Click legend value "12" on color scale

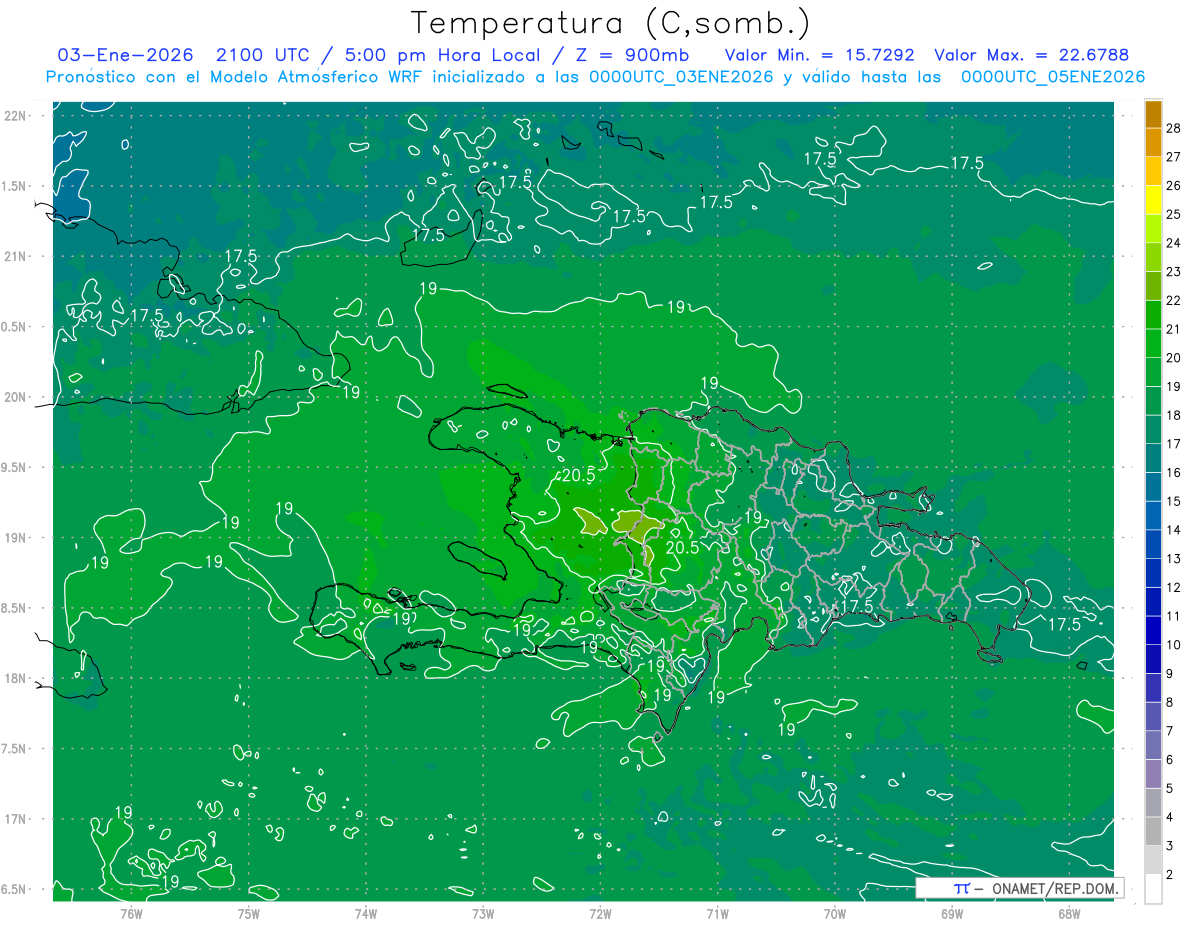click(1173, 587)
